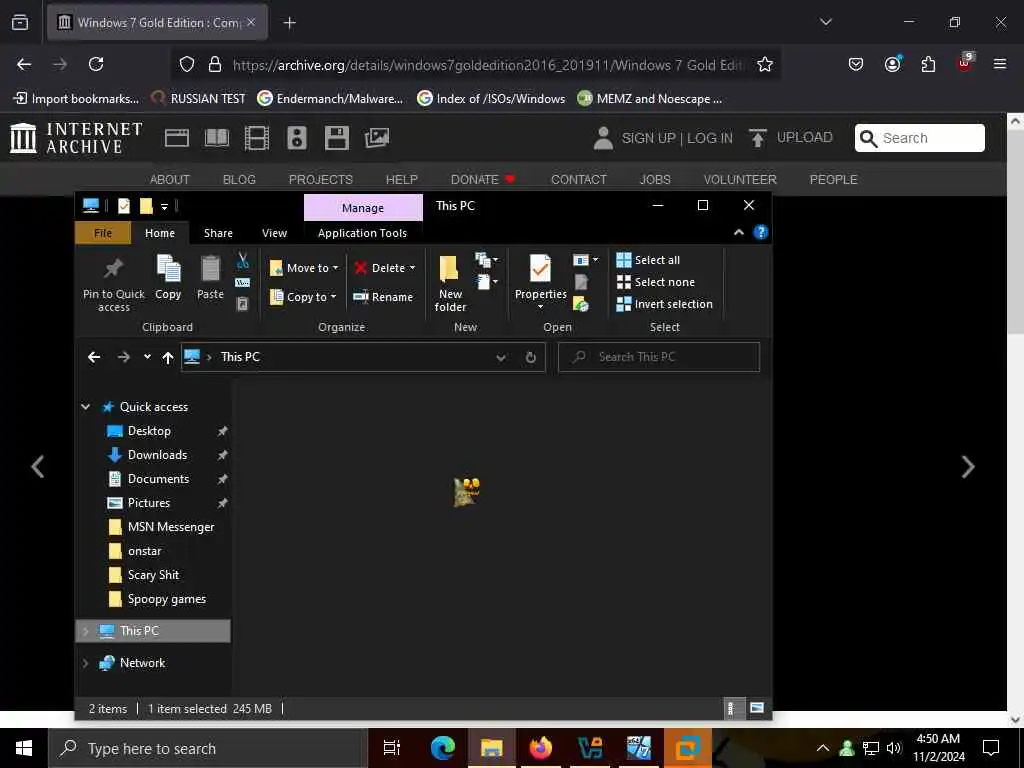Reload the page in Firefox
Screen dimensions: 1024x768
96,64
